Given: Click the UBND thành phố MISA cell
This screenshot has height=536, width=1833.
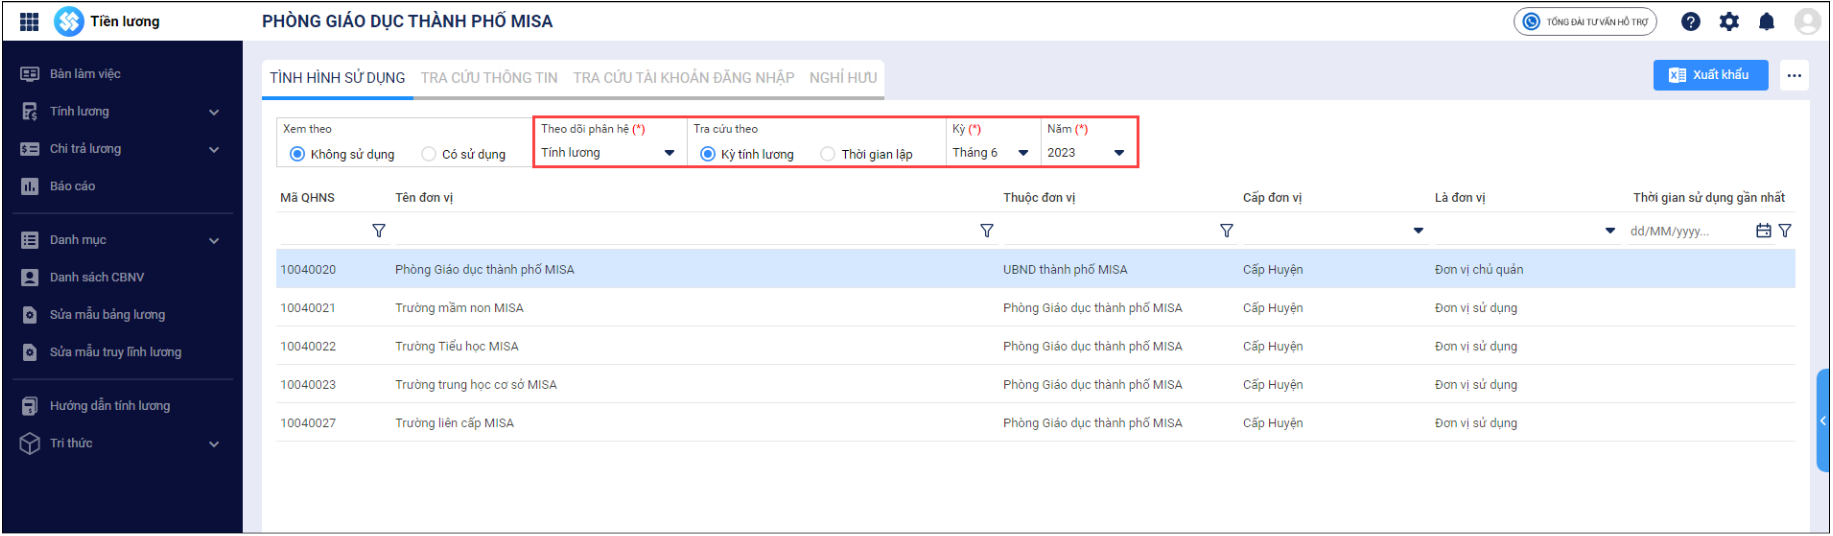Looking at the screenshot, I should click(1065, 270).
